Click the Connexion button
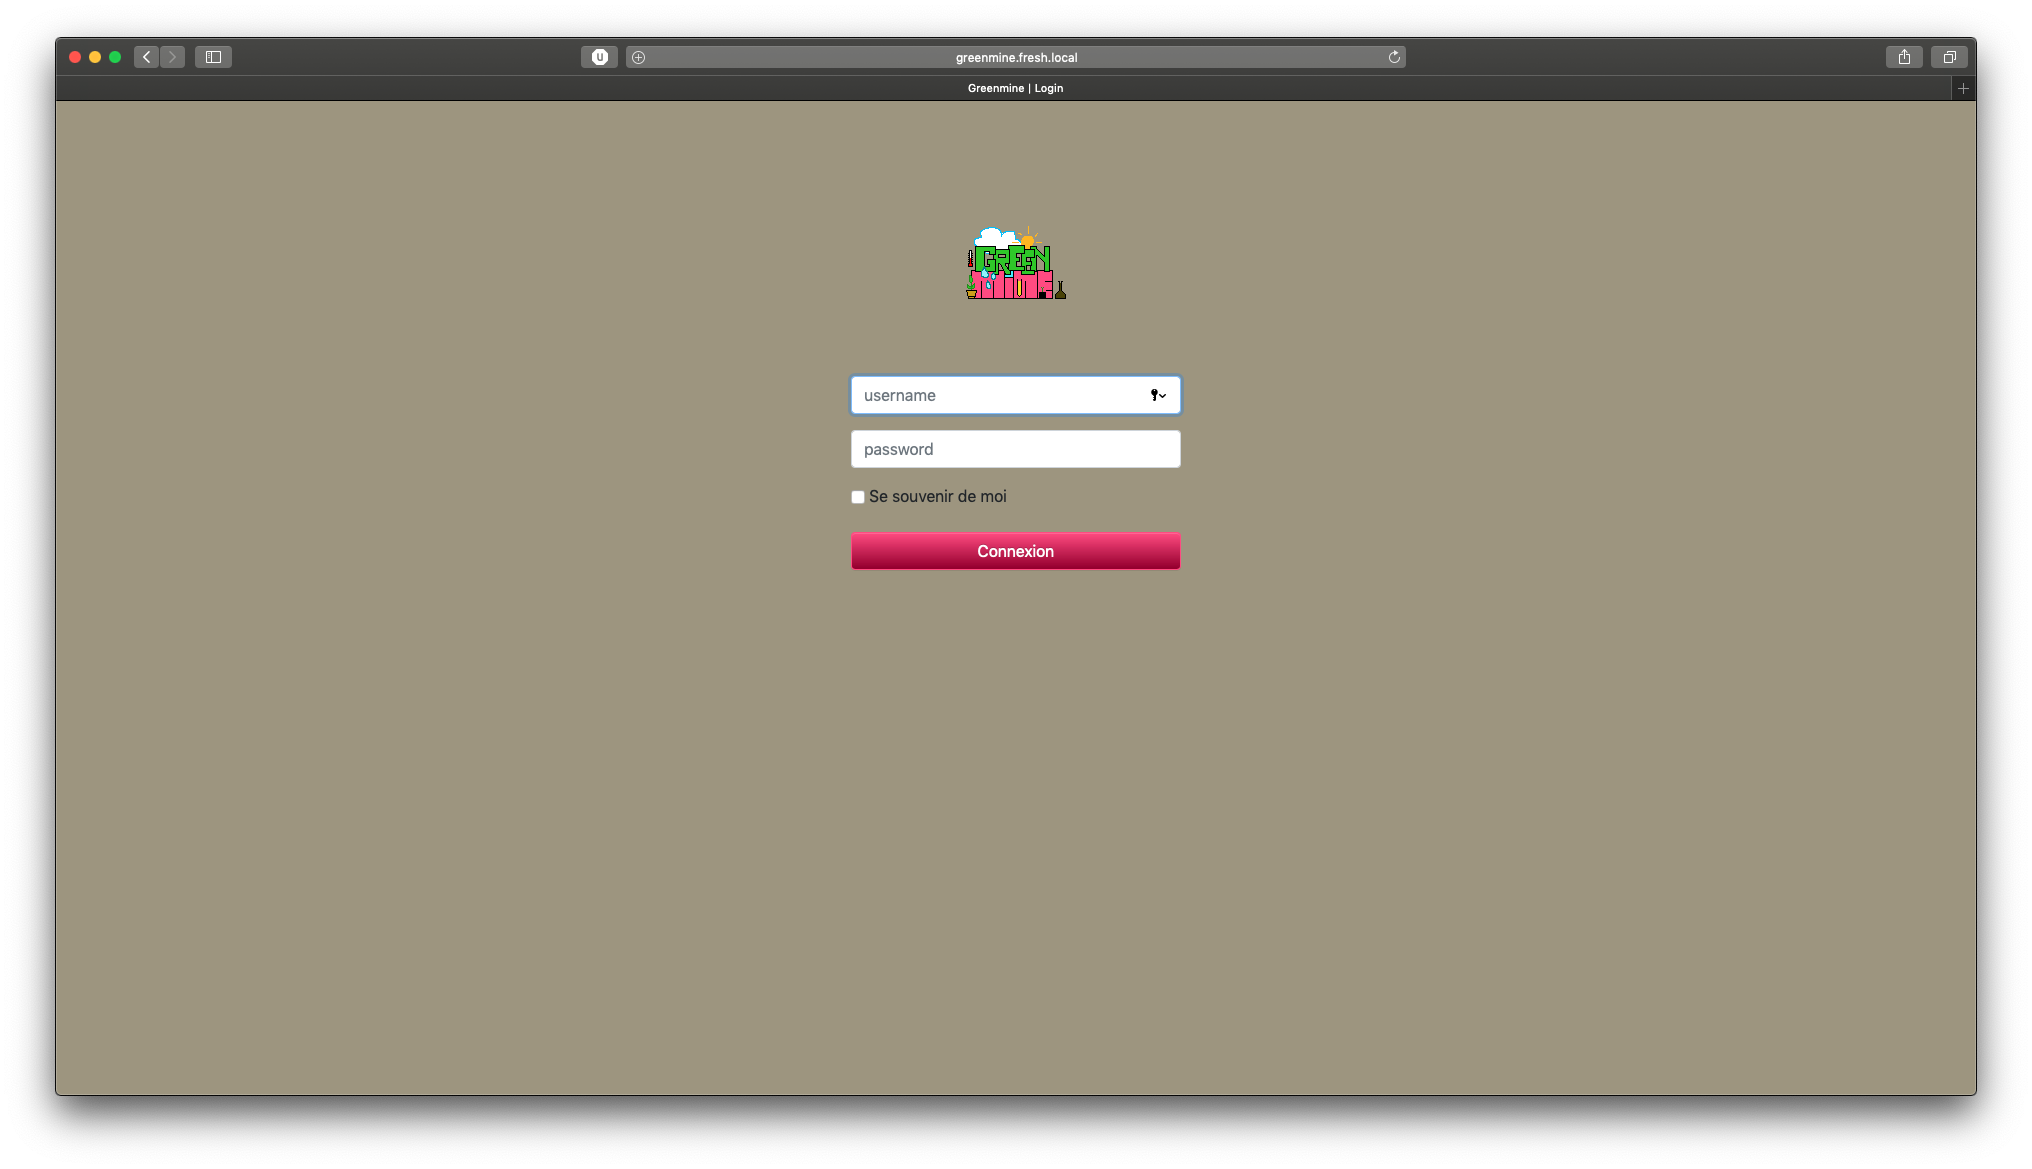 click(1015, 551)
